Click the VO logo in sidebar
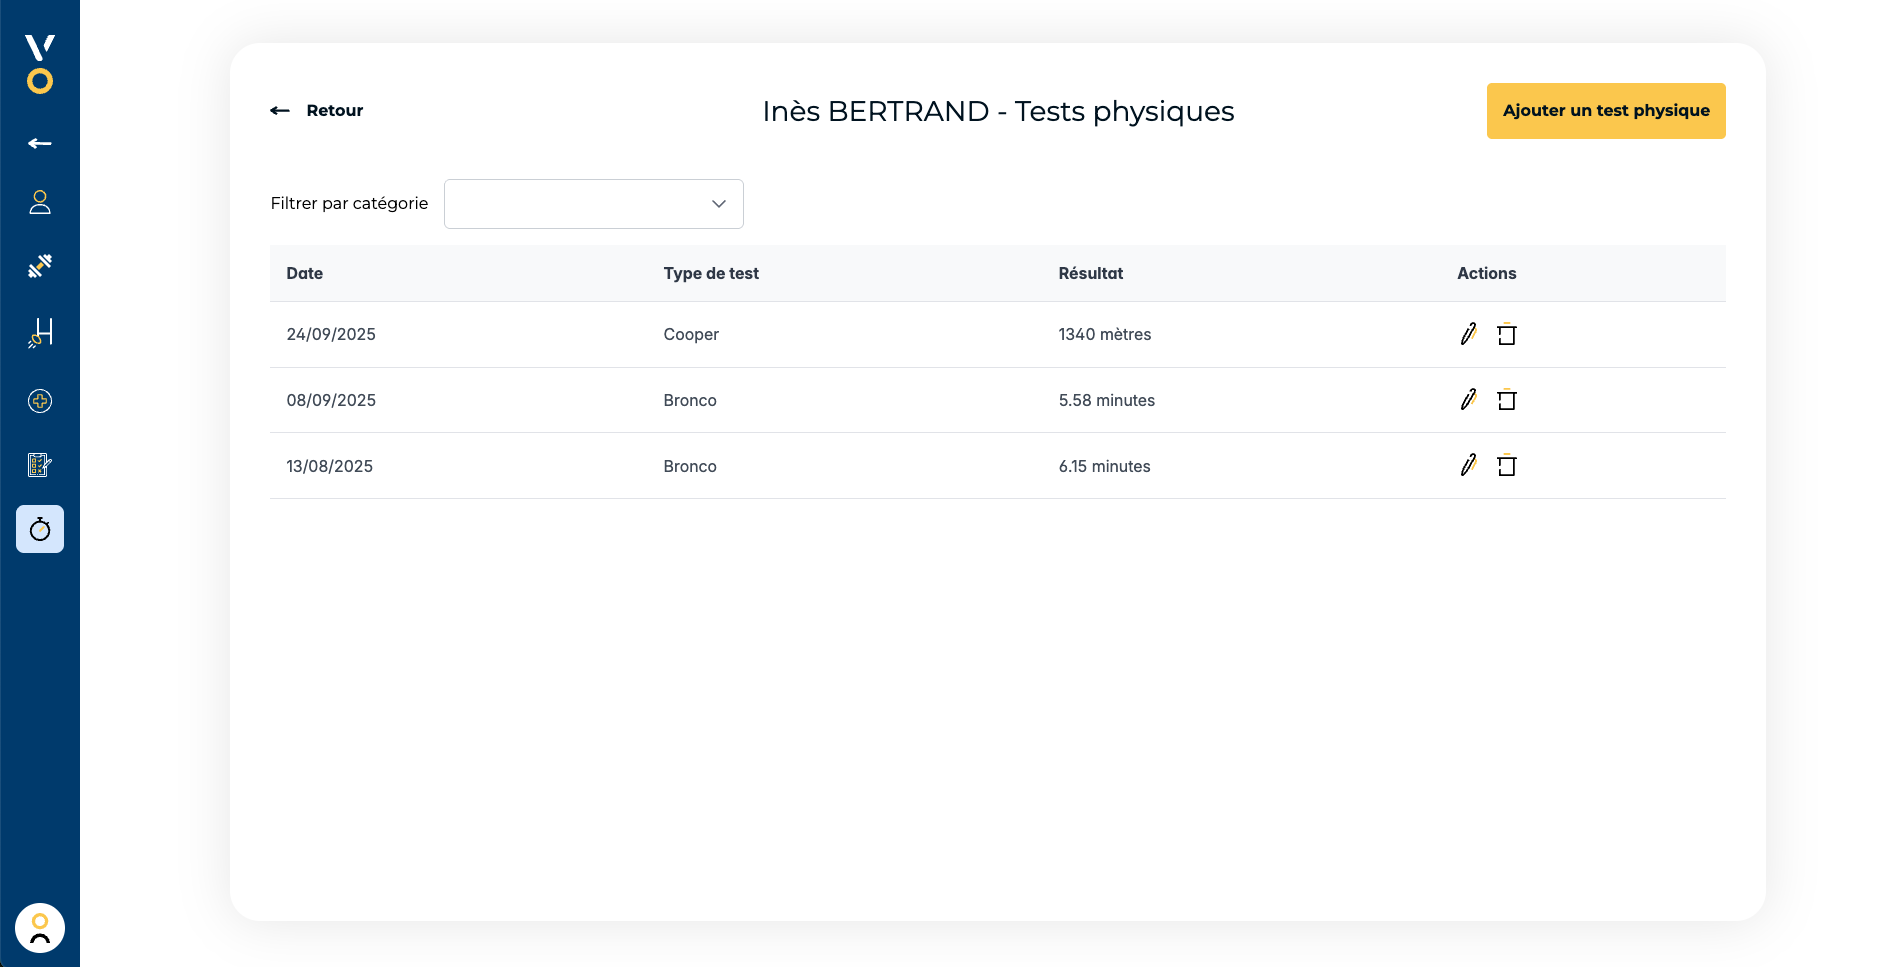Viewport: 1902px width, 967px height. point(40,64)
